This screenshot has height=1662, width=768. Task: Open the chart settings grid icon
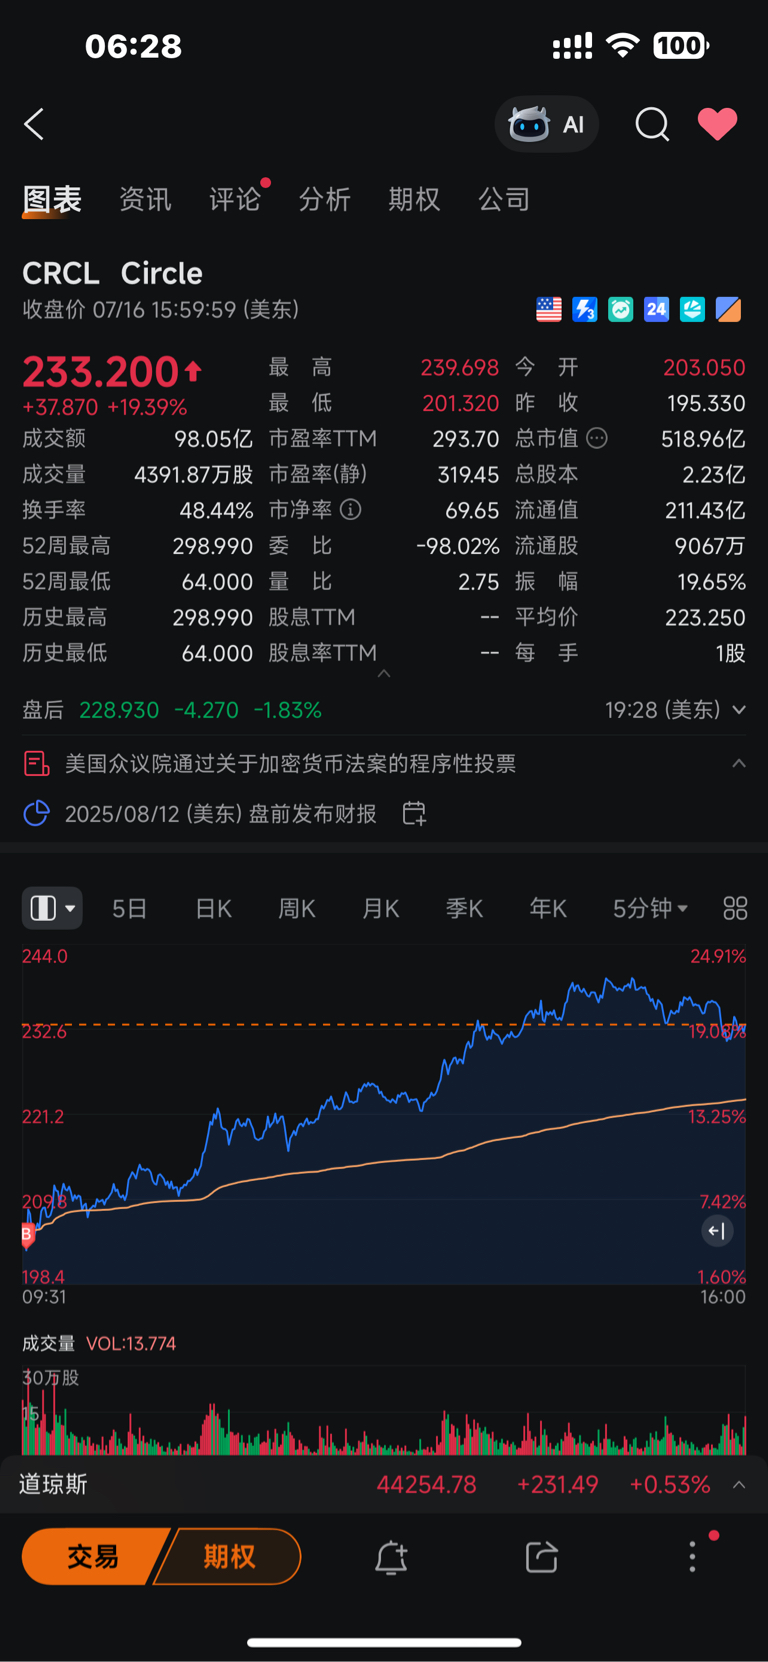tap(735, 908)
